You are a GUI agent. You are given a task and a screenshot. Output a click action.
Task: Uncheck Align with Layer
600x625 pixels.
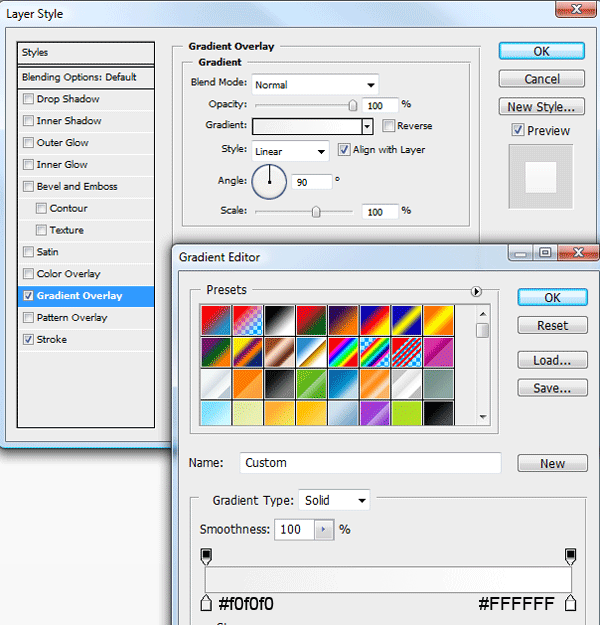click(344, 149)
